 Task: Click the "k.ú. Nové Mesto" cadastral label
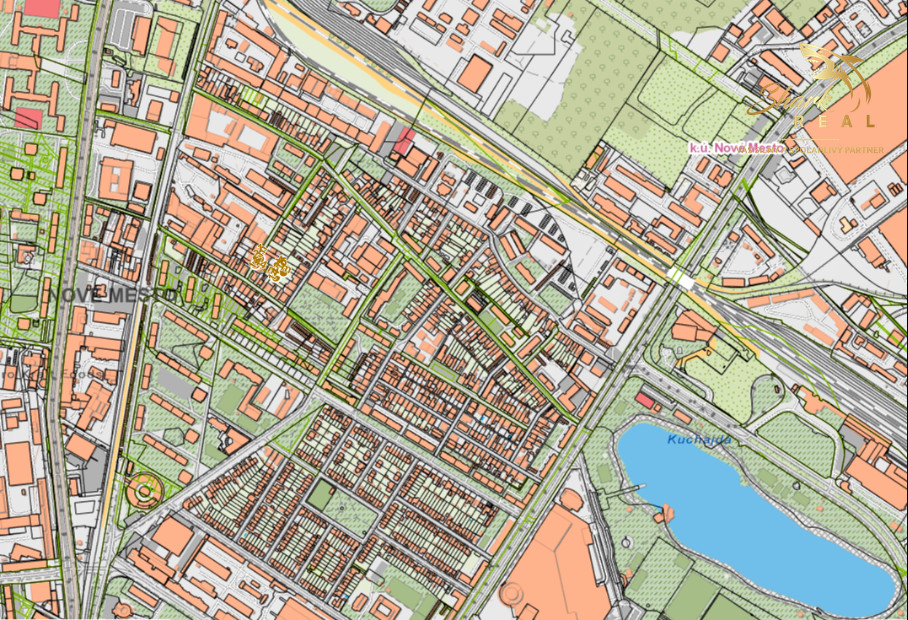[736, 148]
